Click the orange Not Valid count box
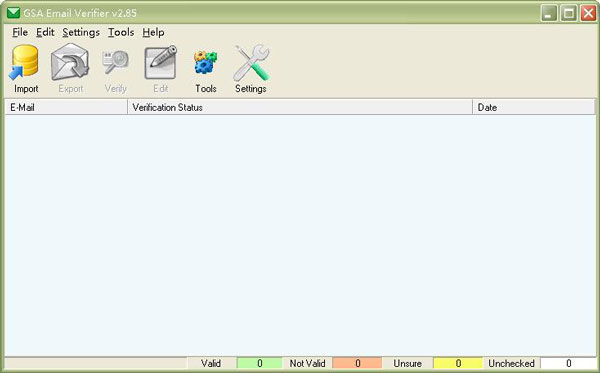Image resolution: width=600 pixels, height=373 pixels. [x=357, y=363]
